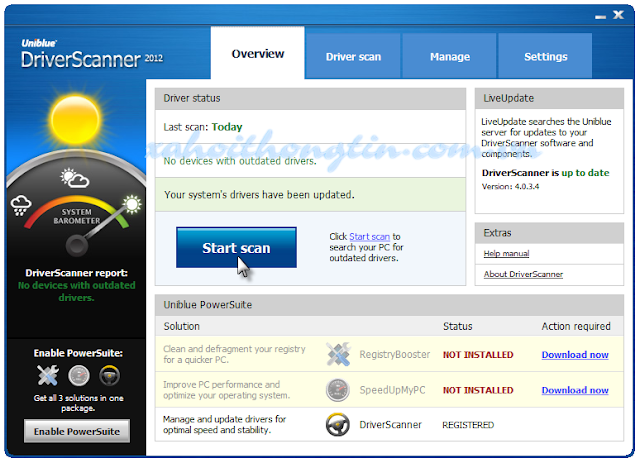Viewport: 640px width, 463px height.
Task: Click the large sun weather icon
Action: (75, 120)
